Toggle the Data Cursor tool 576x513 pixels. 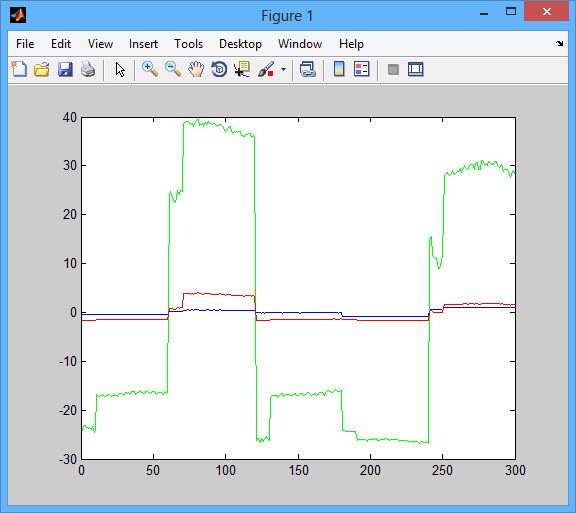pos(242,69)
